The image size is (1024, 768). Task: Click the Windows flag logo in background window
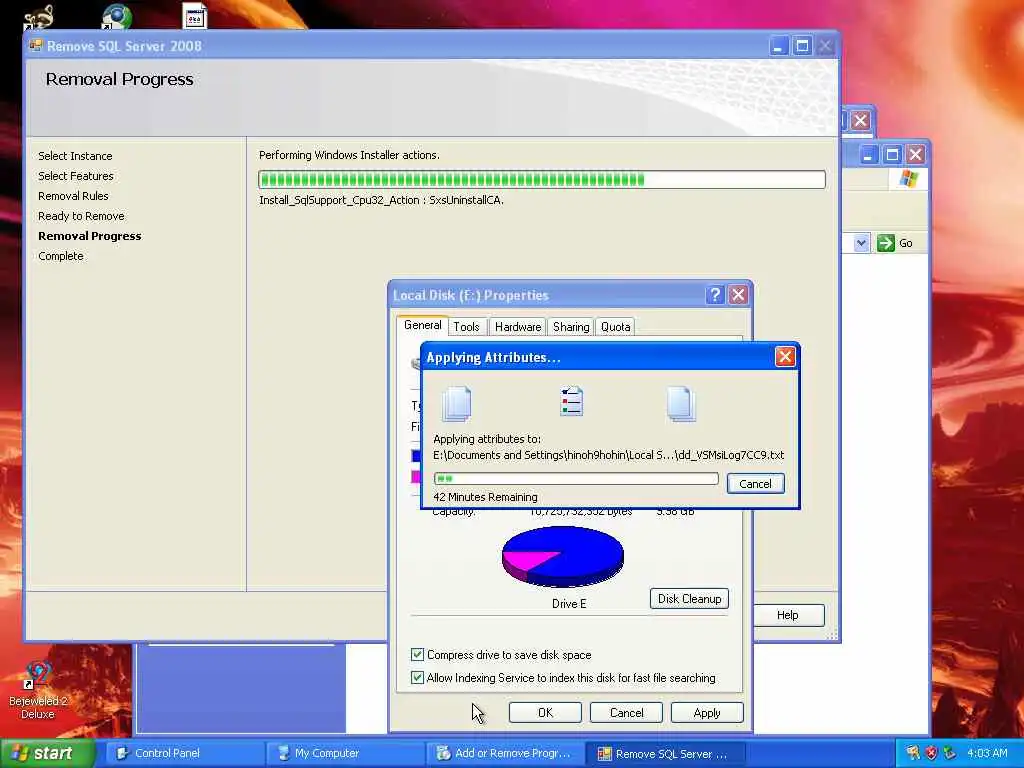[x=908, y=178]
